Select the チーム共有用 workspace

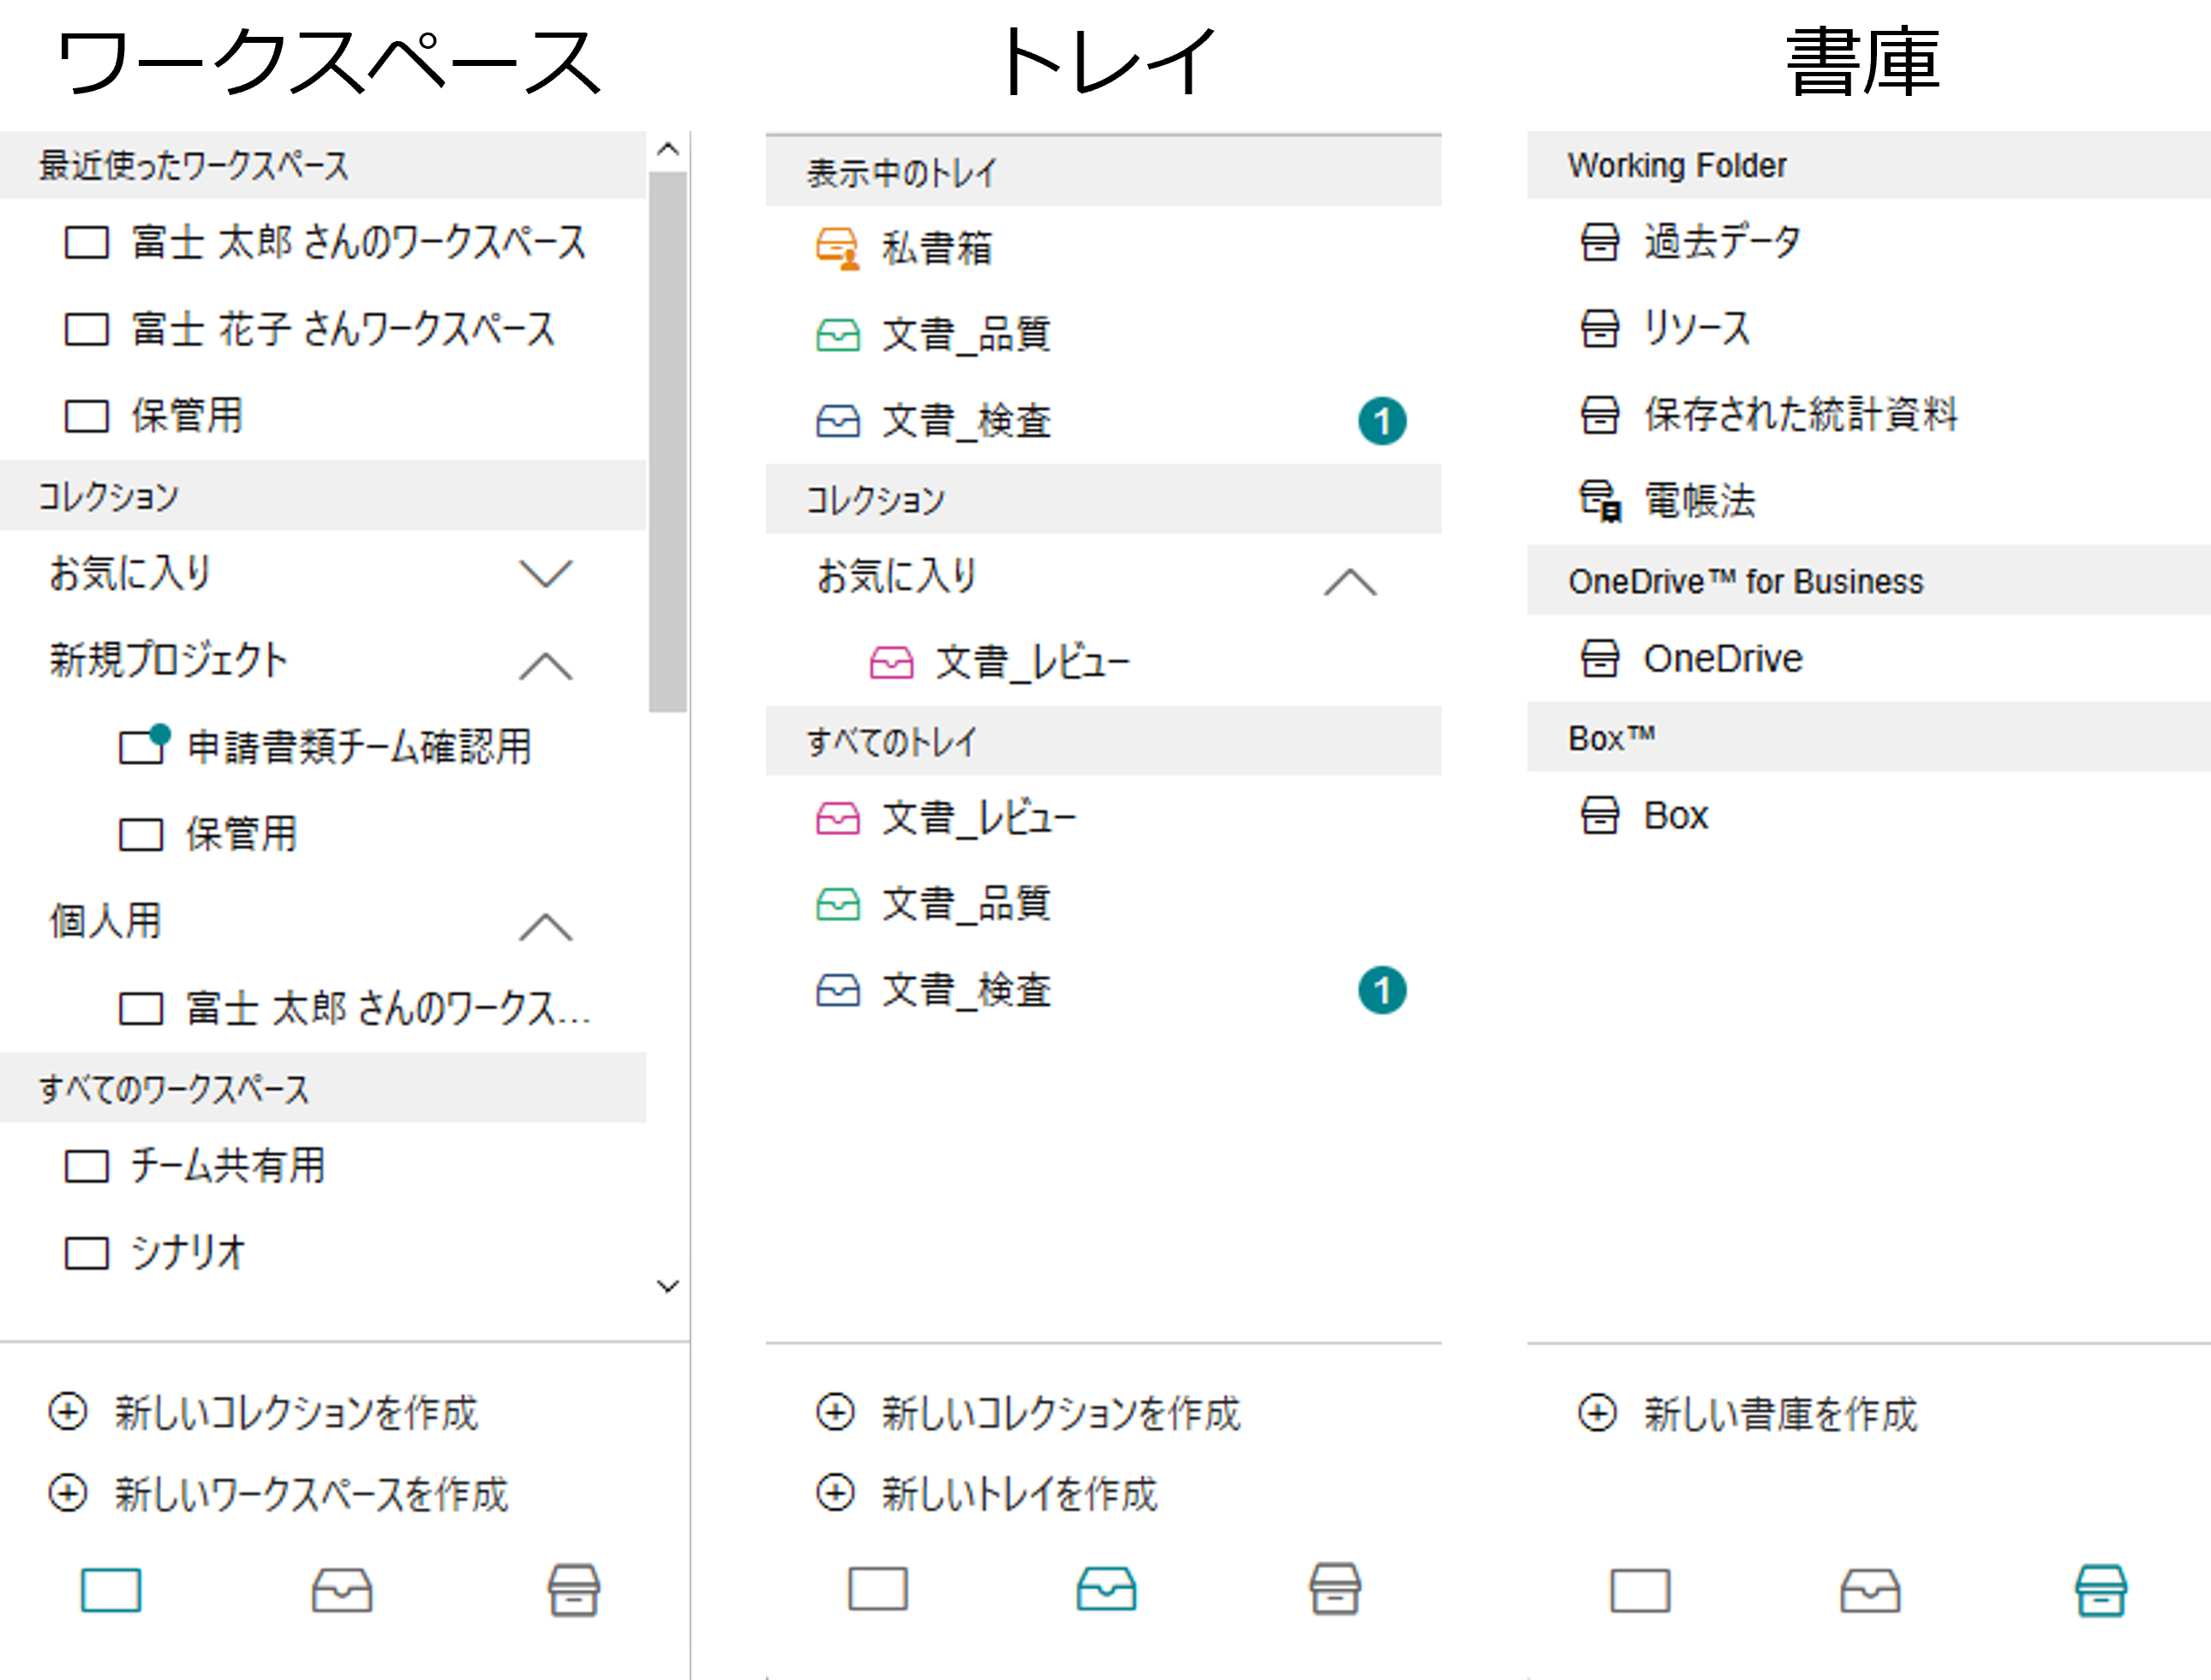323,1165
